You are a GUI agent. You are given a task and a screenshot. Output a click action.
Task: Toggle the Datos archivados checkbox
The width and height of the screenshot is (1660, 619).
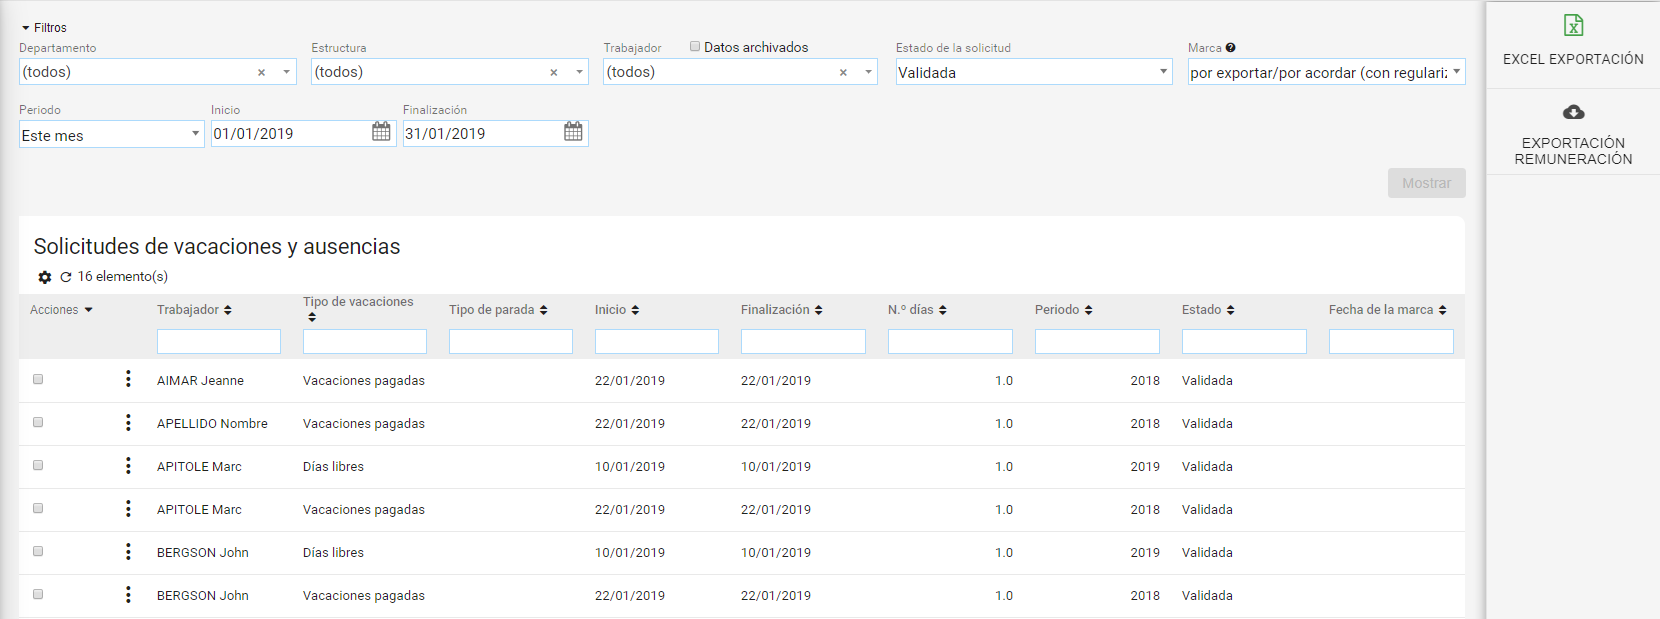695,46
